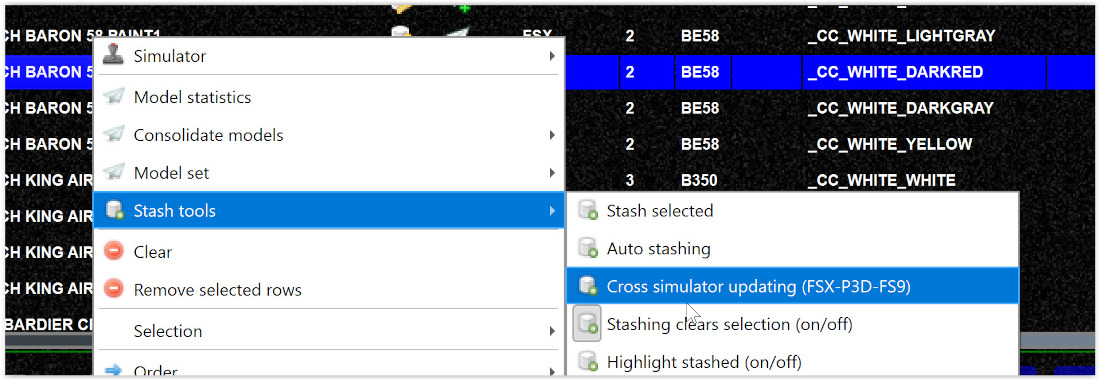Screen dimensions: 1100x380
Task: Click the database icon beside Auto stashing
Action: (587, 248)
